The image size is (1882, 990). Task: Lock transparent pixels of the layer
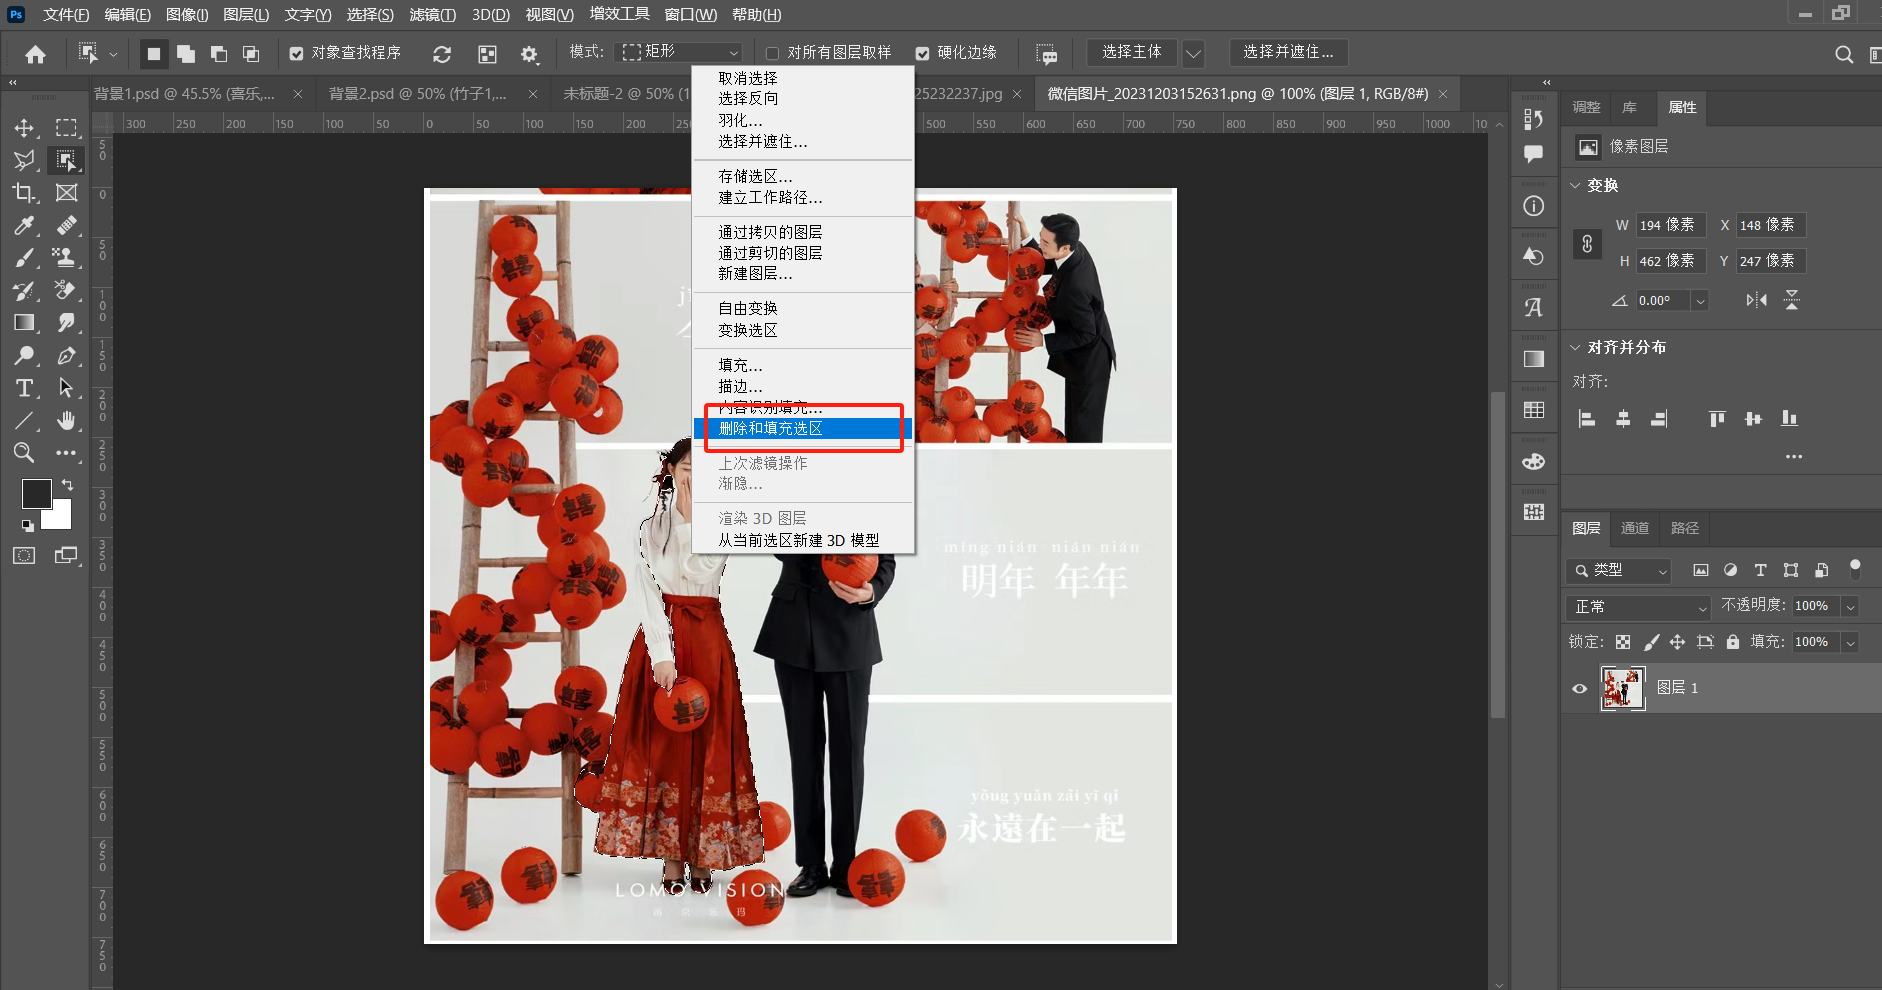[x=1623, y=642]
